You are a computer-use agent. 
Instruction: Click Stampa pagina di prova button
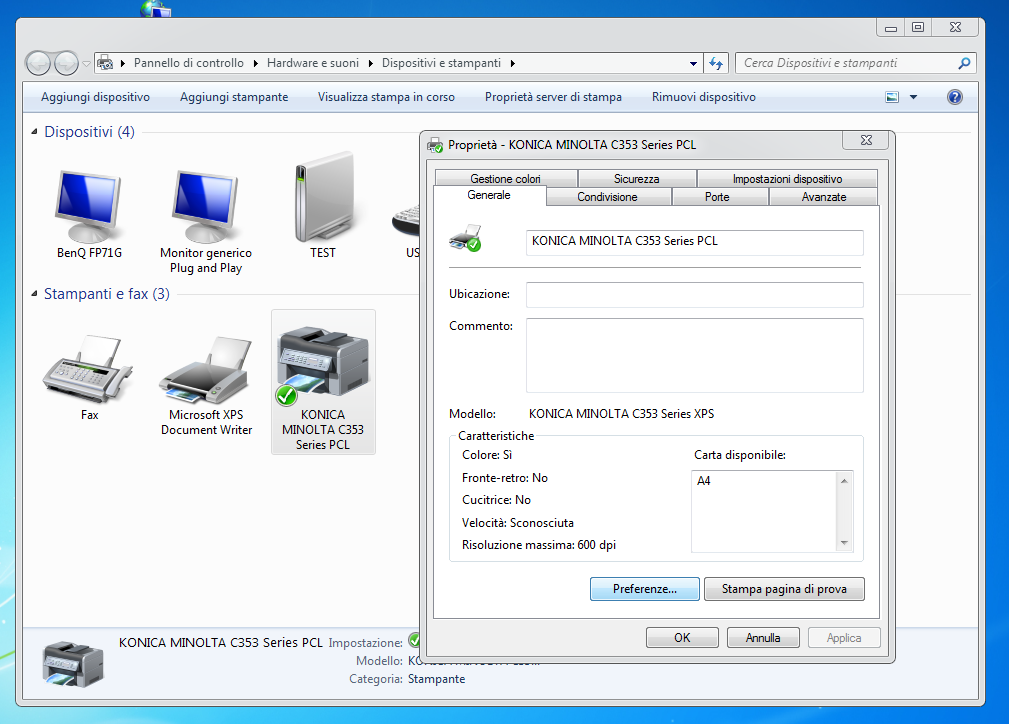tap(784, 589)
